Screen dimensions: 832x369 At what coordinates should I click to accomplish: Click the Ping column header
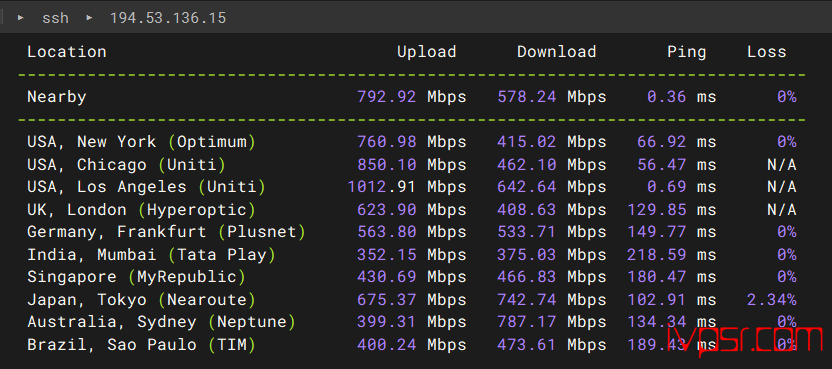tap(687, 52)
